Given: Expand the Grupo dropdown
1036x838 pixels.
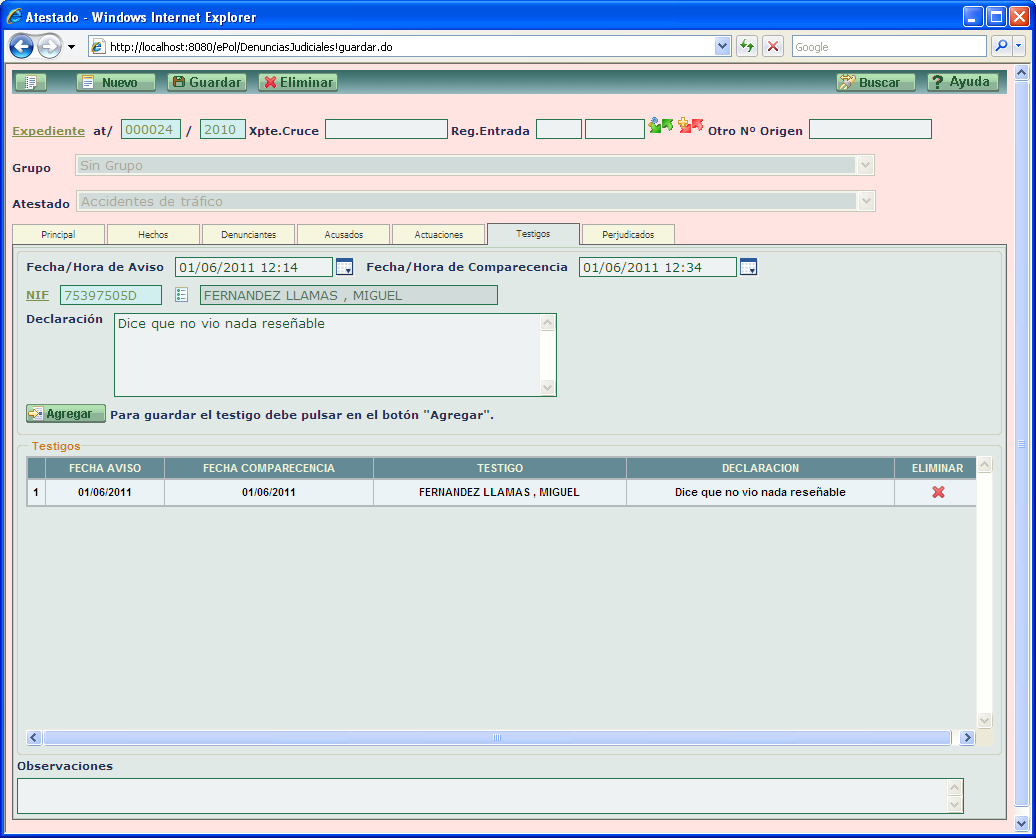Looking at the screenshot, I should pos(866,166).
